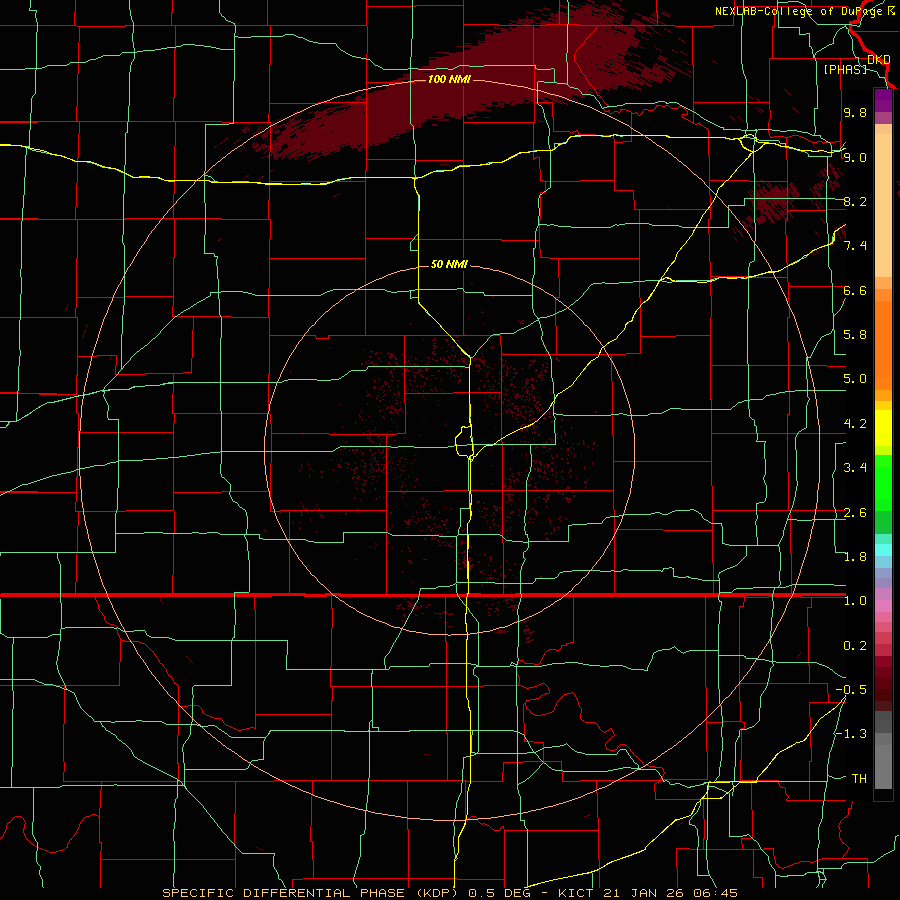Pick the cyan segment of the color scale
The image size is (900, 900).
883,550
